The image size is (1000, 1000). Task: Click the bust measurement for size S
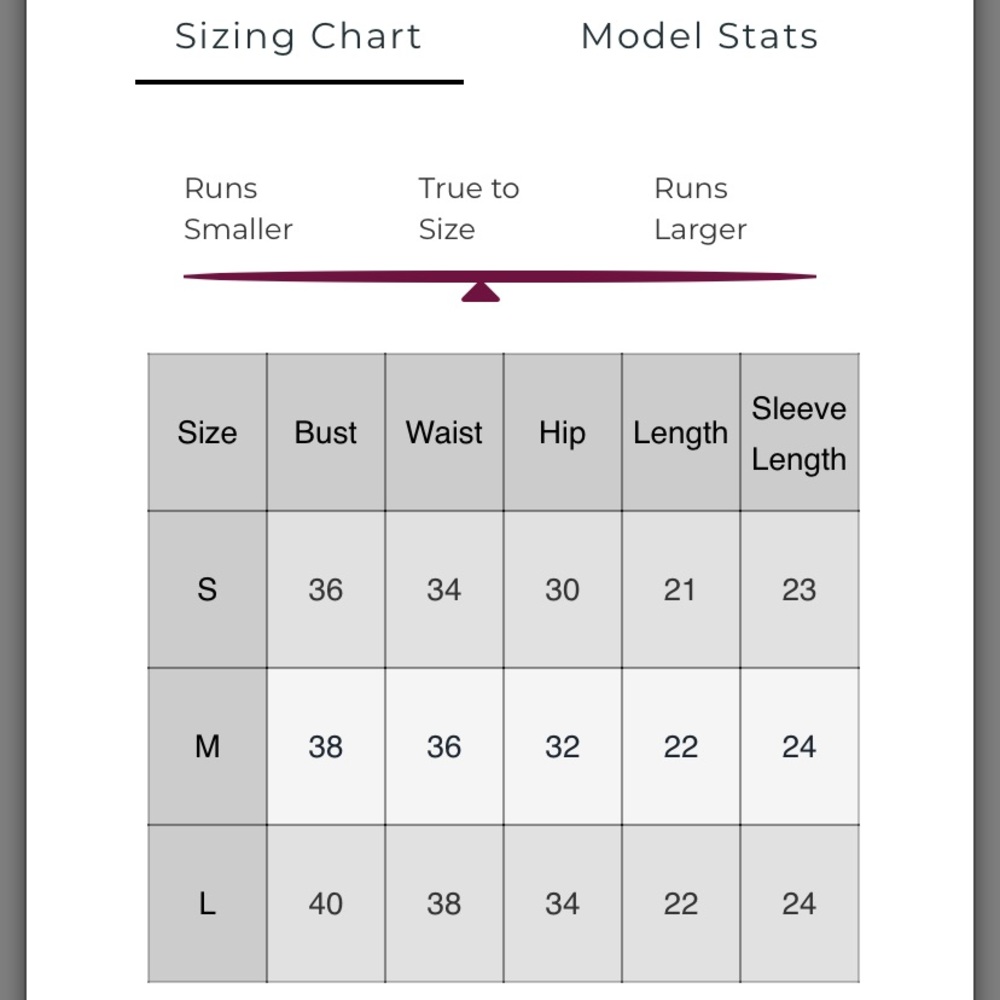point(326,590)
